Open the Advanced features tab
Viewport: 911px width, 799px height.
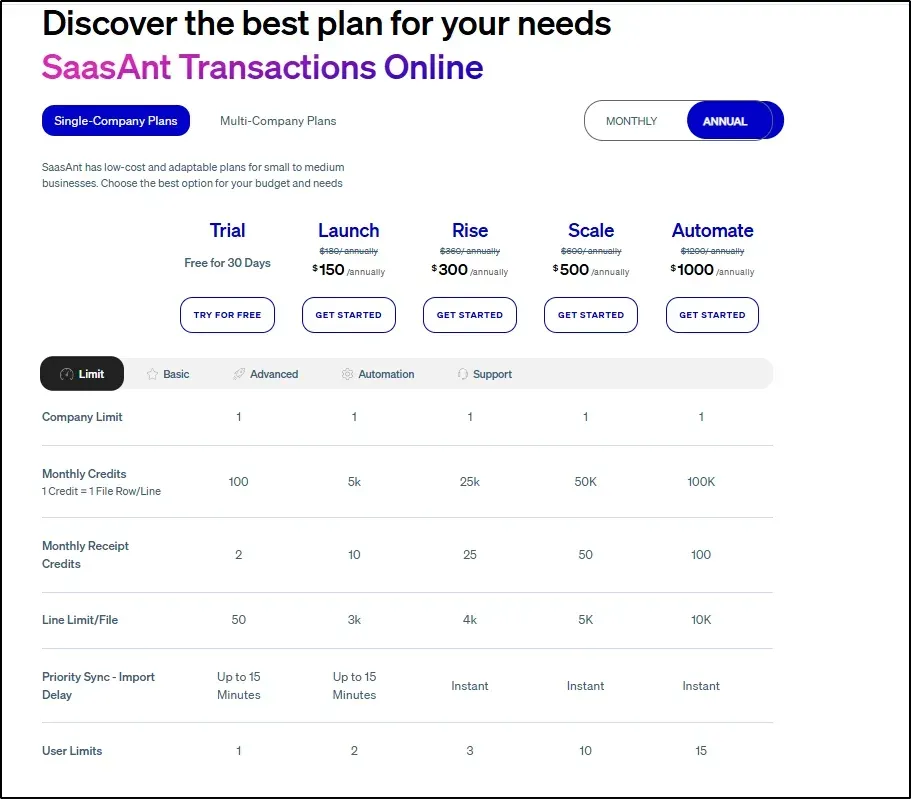(x=266, y=374)
